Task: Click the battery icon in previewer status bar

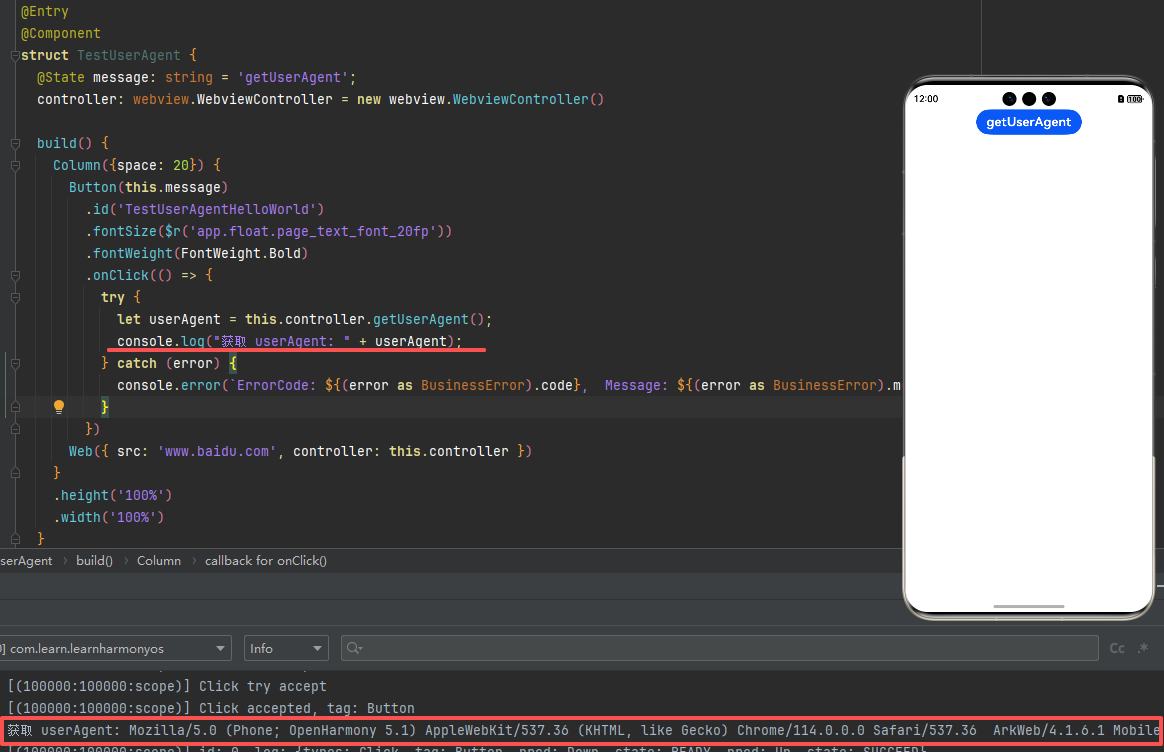Action: [x=1135, y=99]
